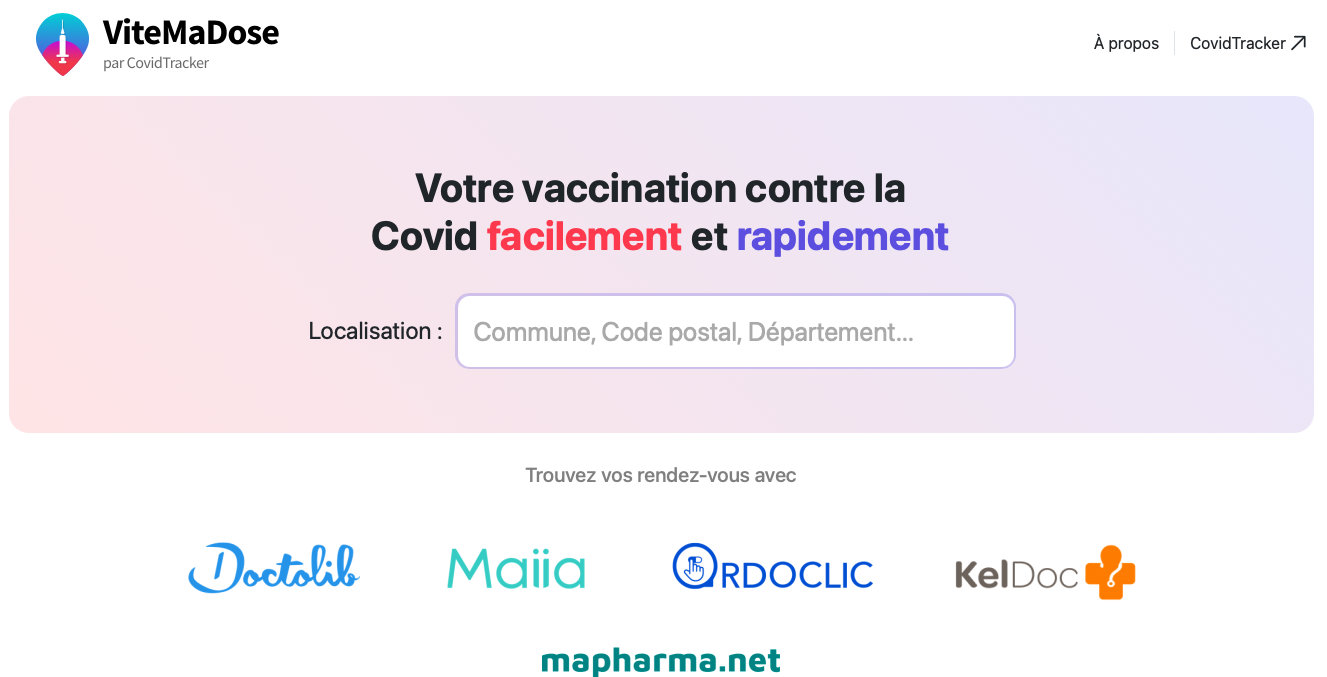This screenshot has height=677, width=1327.
Task: Click the KelDoc wordmark text
Action: (x=1017, y=574)
